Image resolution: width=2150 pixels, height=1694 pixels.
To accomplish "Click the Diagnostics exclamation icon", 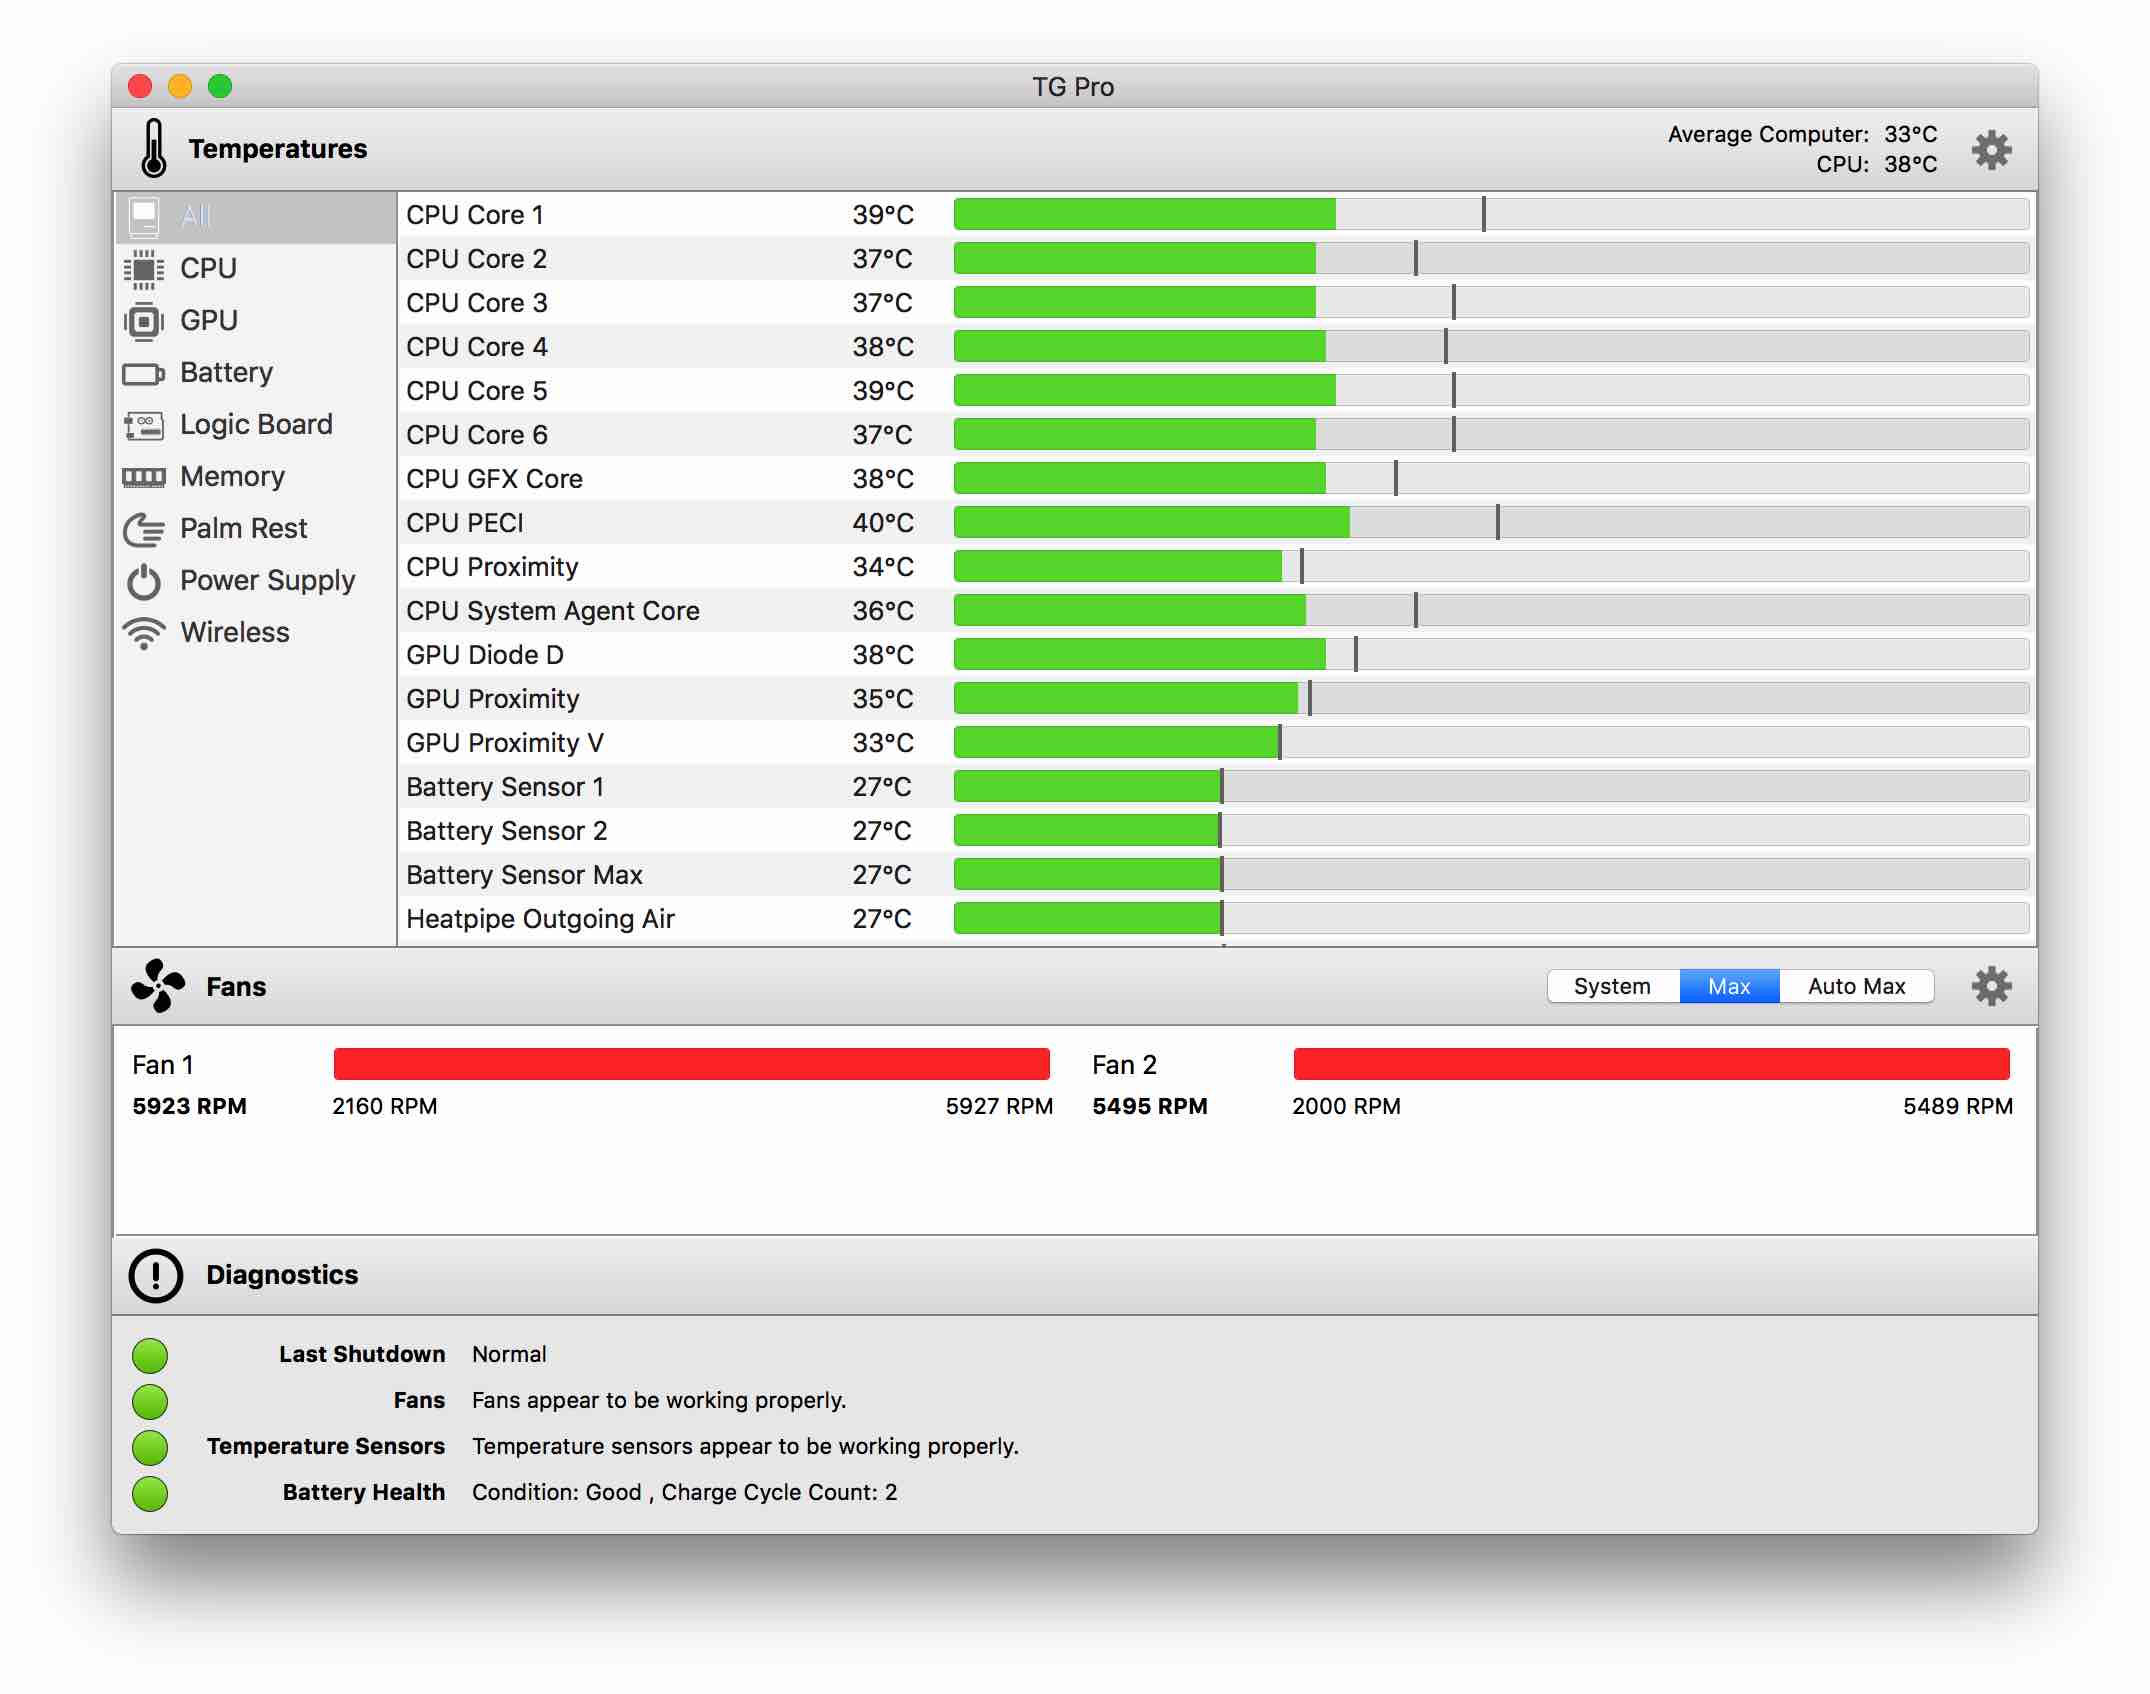I will coord(156,1275).
